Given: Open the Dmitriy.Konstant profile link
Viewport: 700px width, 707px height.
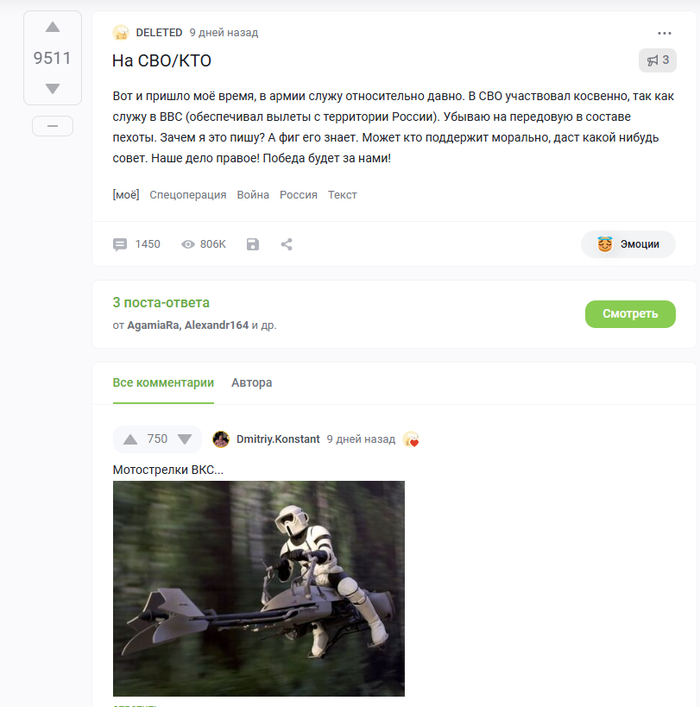Looking at the screenshot, I should tap(278, 439).
